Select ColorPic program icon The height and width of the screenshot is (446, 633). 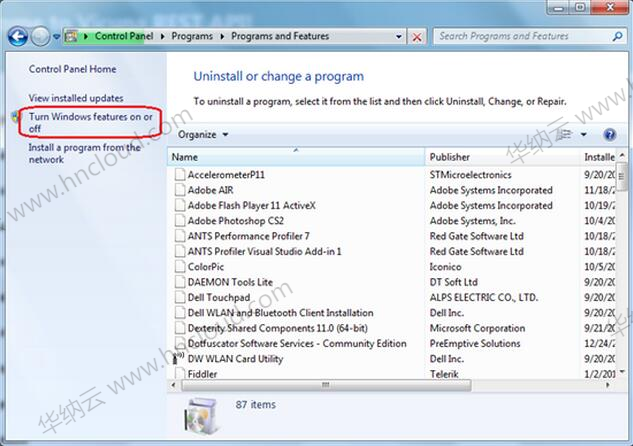coord(180,267)
